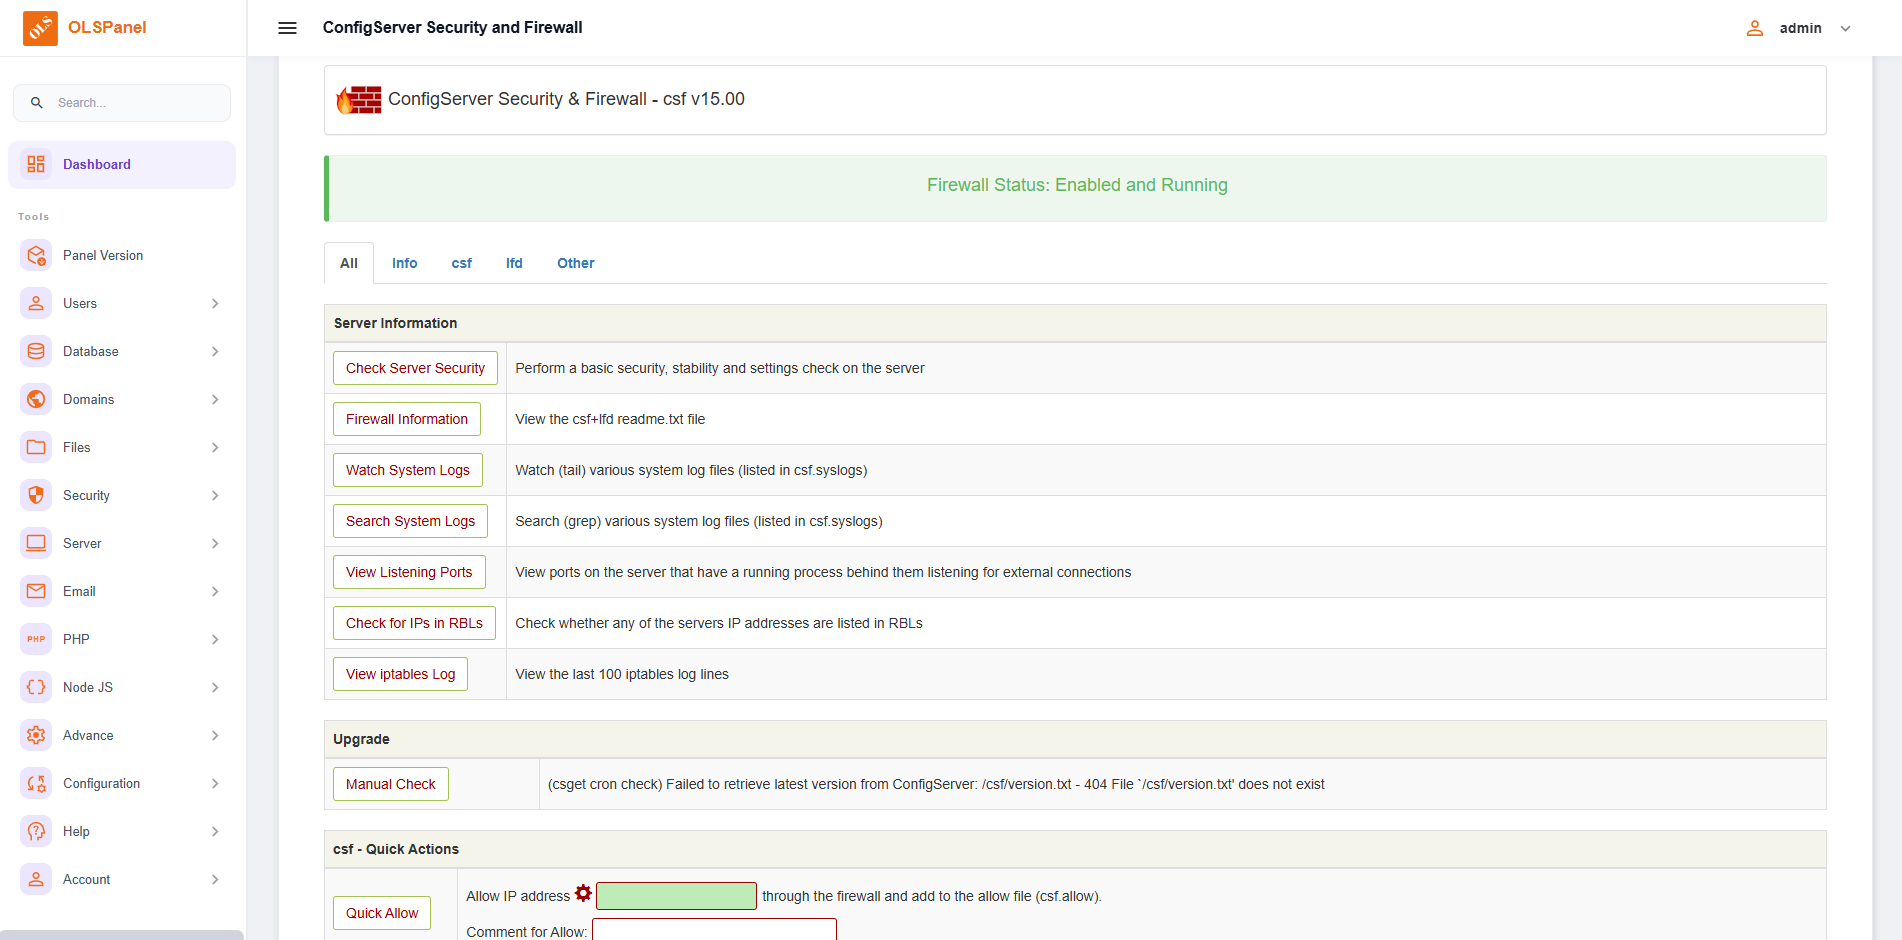Click the Users person icon
This screenshot has height=940, width=1902.
coord(36,303)
